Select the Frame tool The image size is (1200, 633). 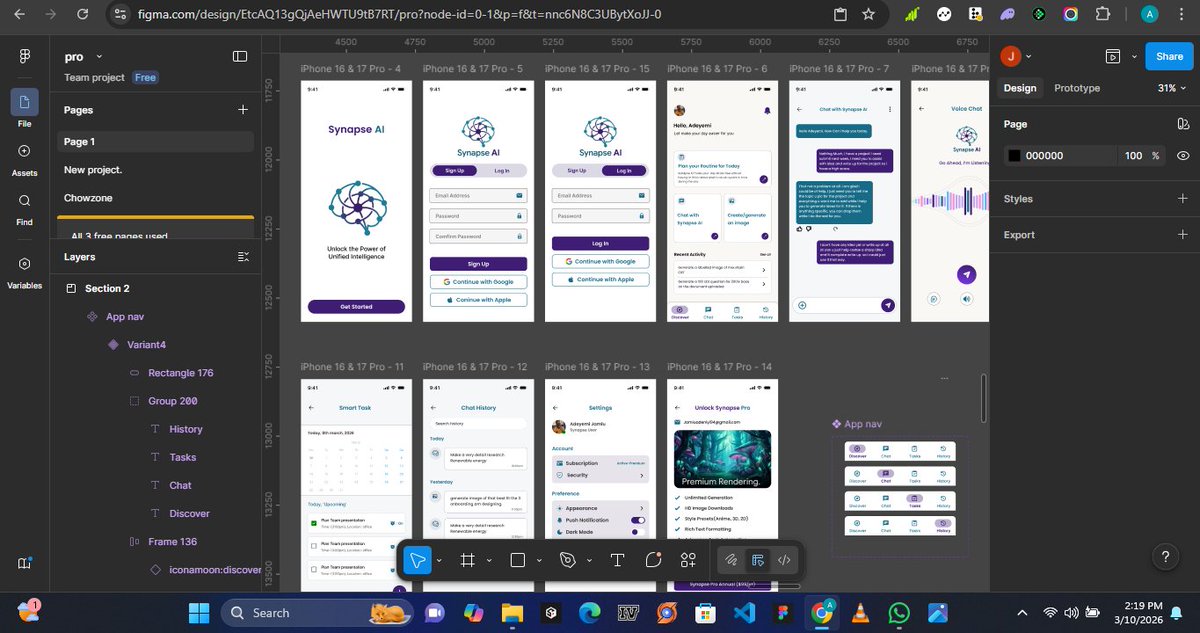[x=467, y=560]
